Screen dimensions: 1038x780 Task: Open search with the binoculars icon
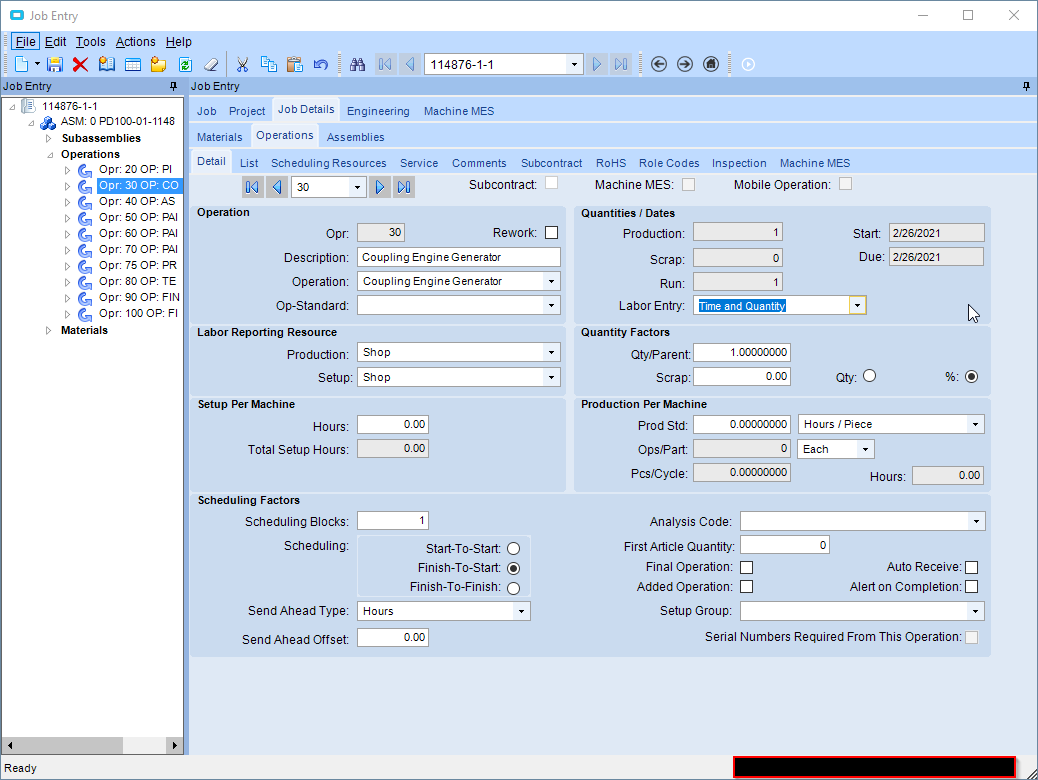pyautogui.click(x=357, y=64)
